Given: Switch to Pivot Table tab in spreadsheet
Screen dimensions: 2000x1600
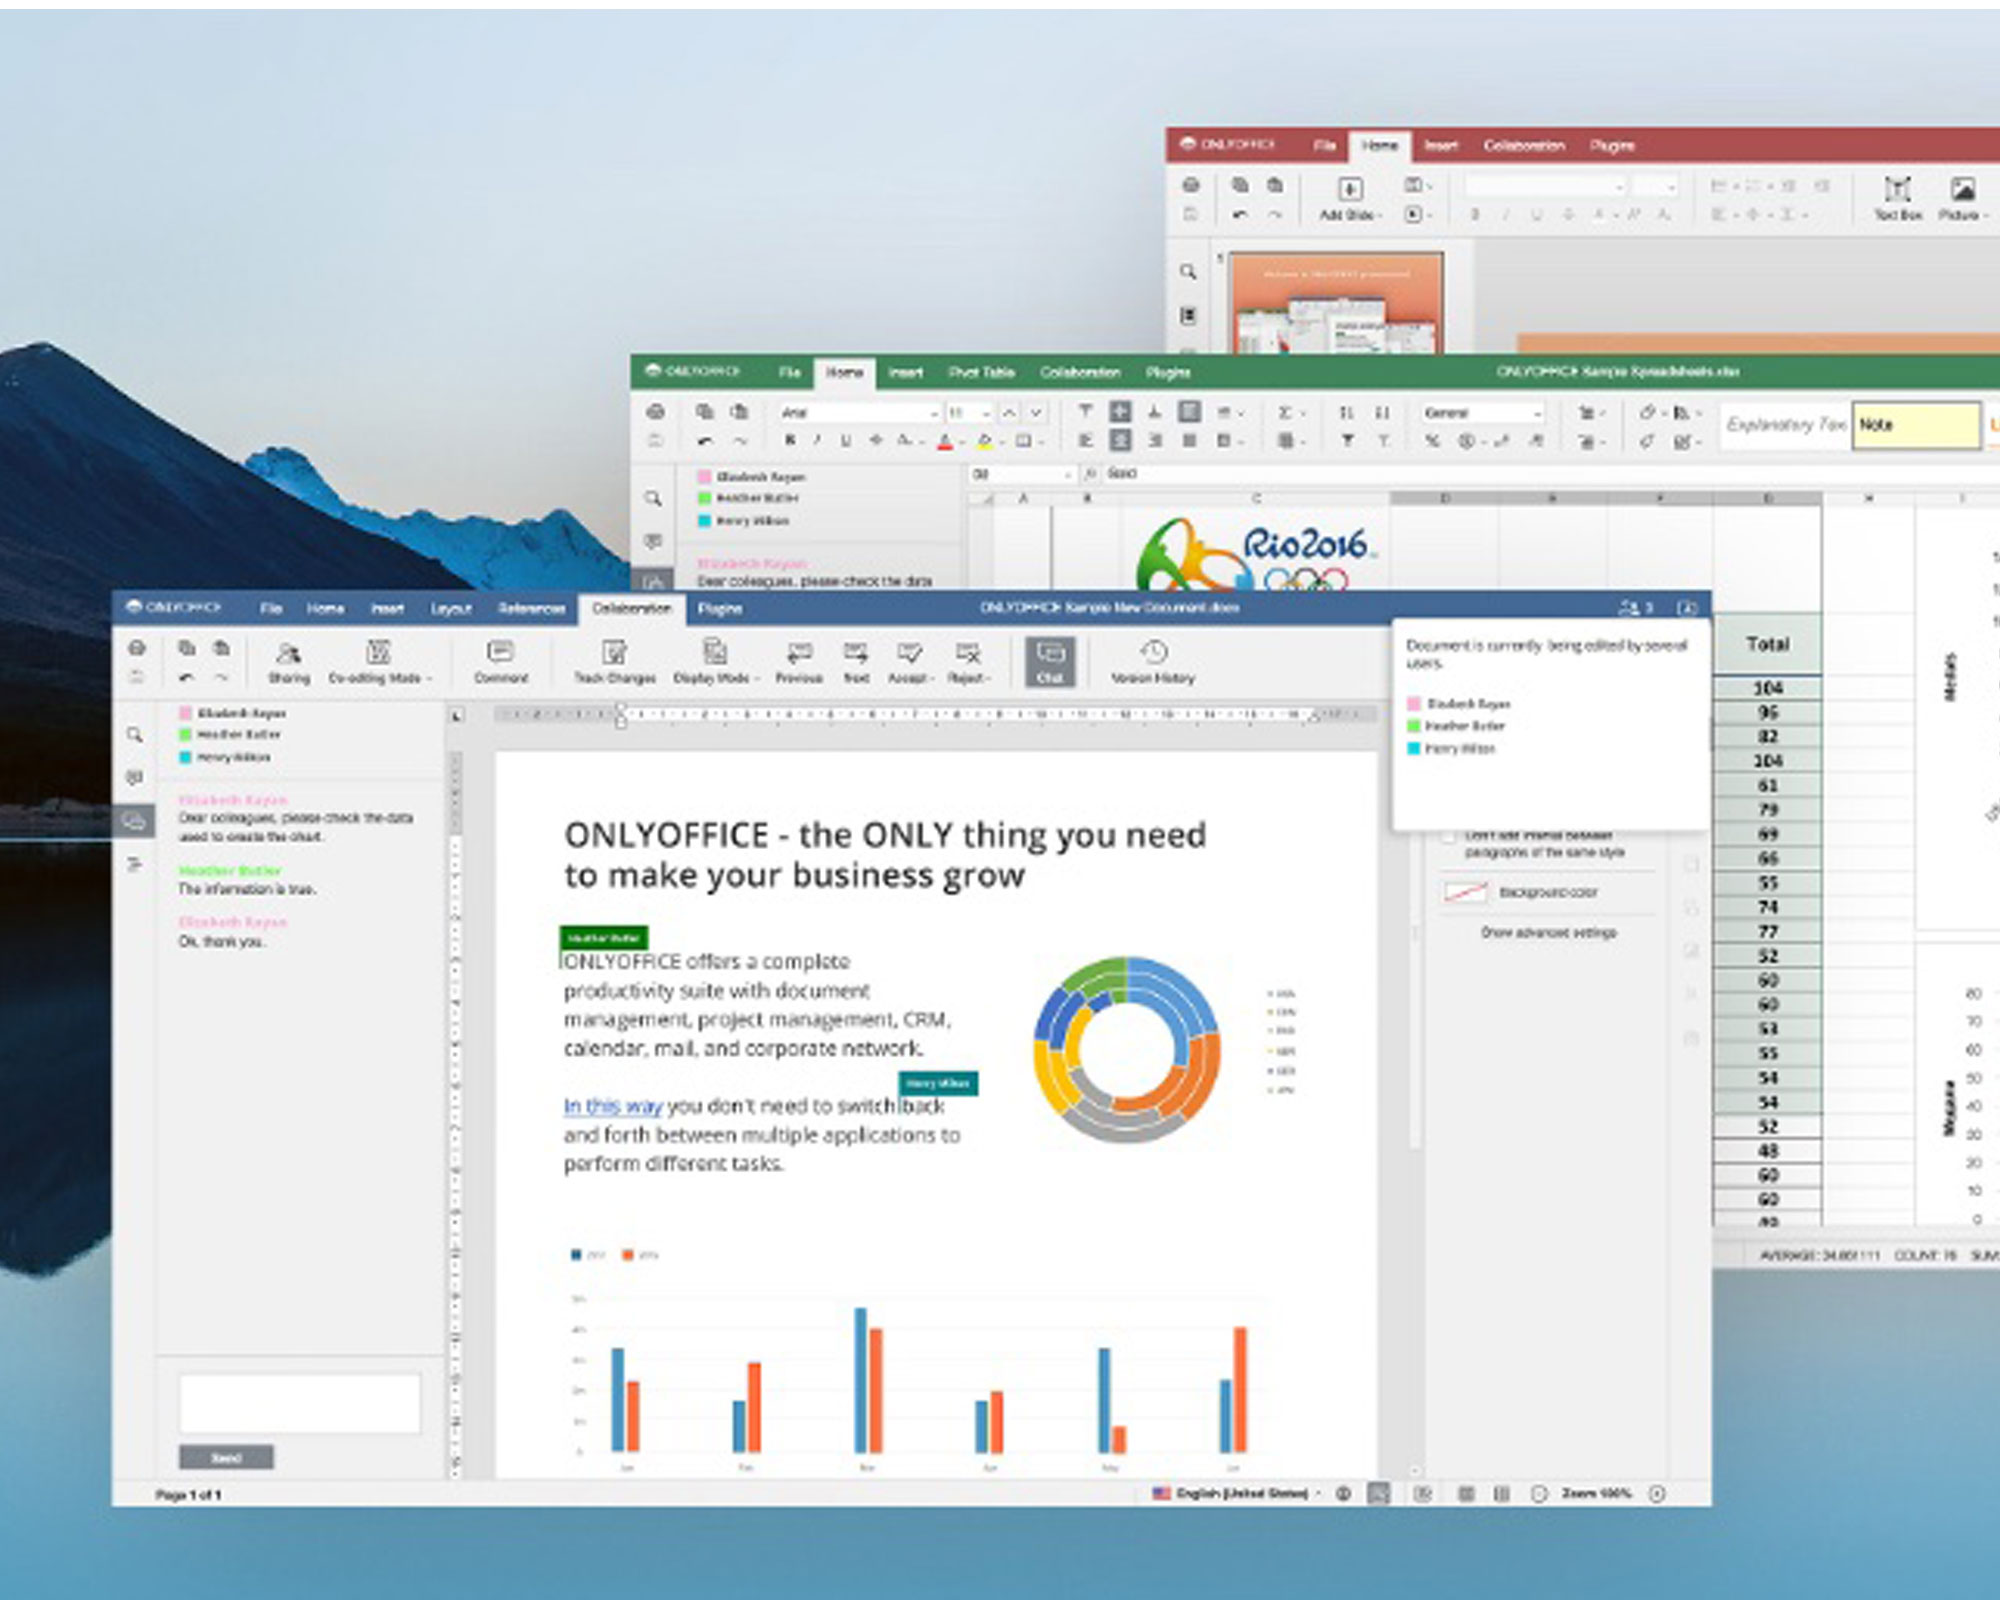Looking at the screenshot, I should [981, 372].
